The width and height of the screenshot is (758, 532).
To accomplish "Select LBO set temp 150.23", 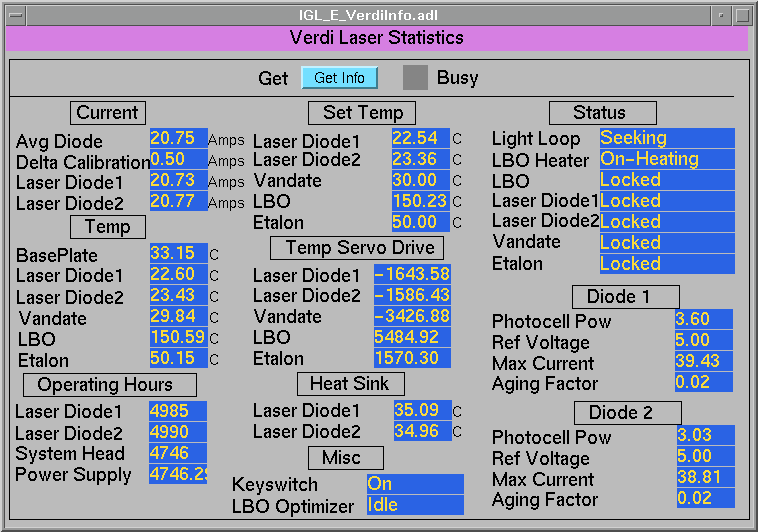I will tap(421, 201).
